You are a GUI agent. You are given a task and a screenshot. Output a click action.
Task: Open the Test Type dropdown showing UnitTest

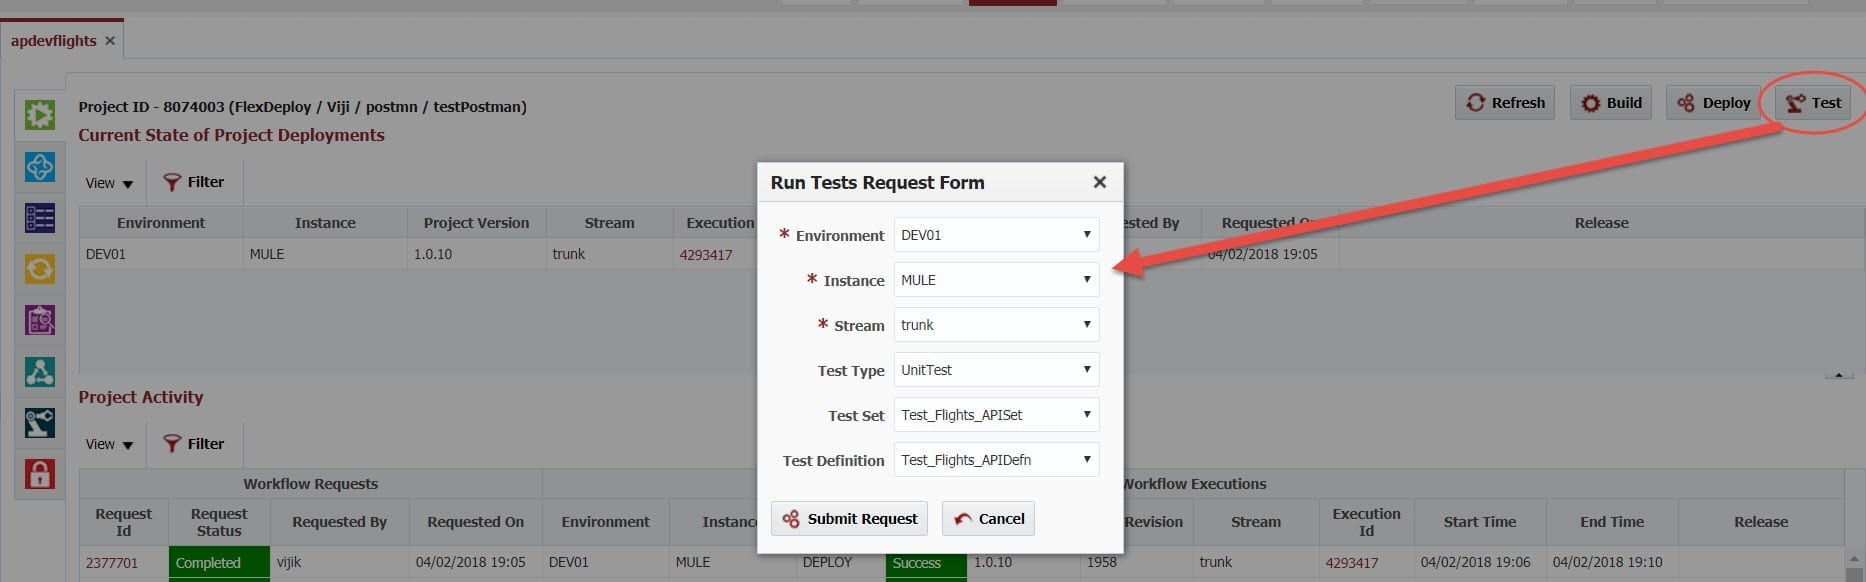(x=996, y=370)
